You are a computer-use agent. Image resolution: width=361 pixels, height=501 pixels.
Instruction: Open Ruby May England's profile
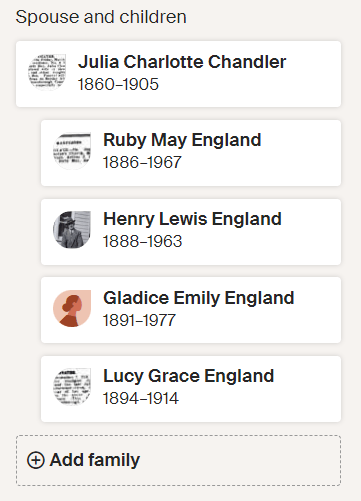pos(182,140)
